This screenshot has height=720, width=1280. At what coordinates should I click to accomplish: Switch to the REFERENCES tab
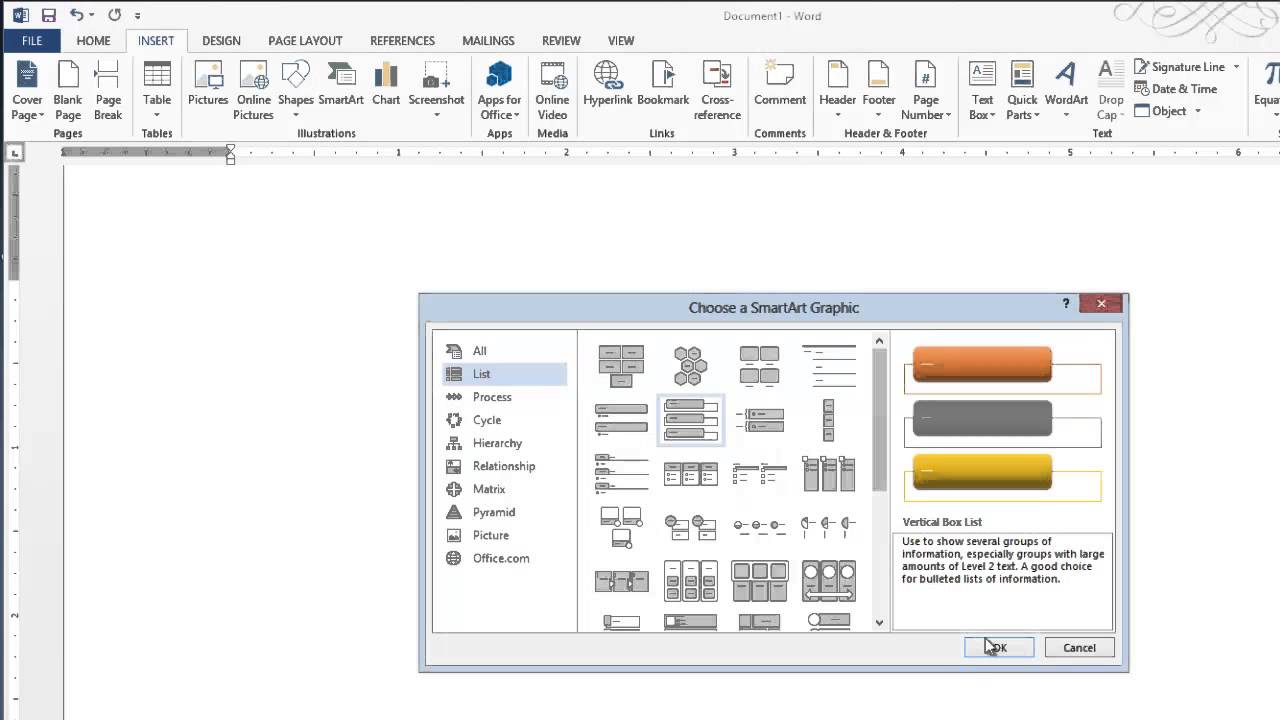(x=402, y=41)
